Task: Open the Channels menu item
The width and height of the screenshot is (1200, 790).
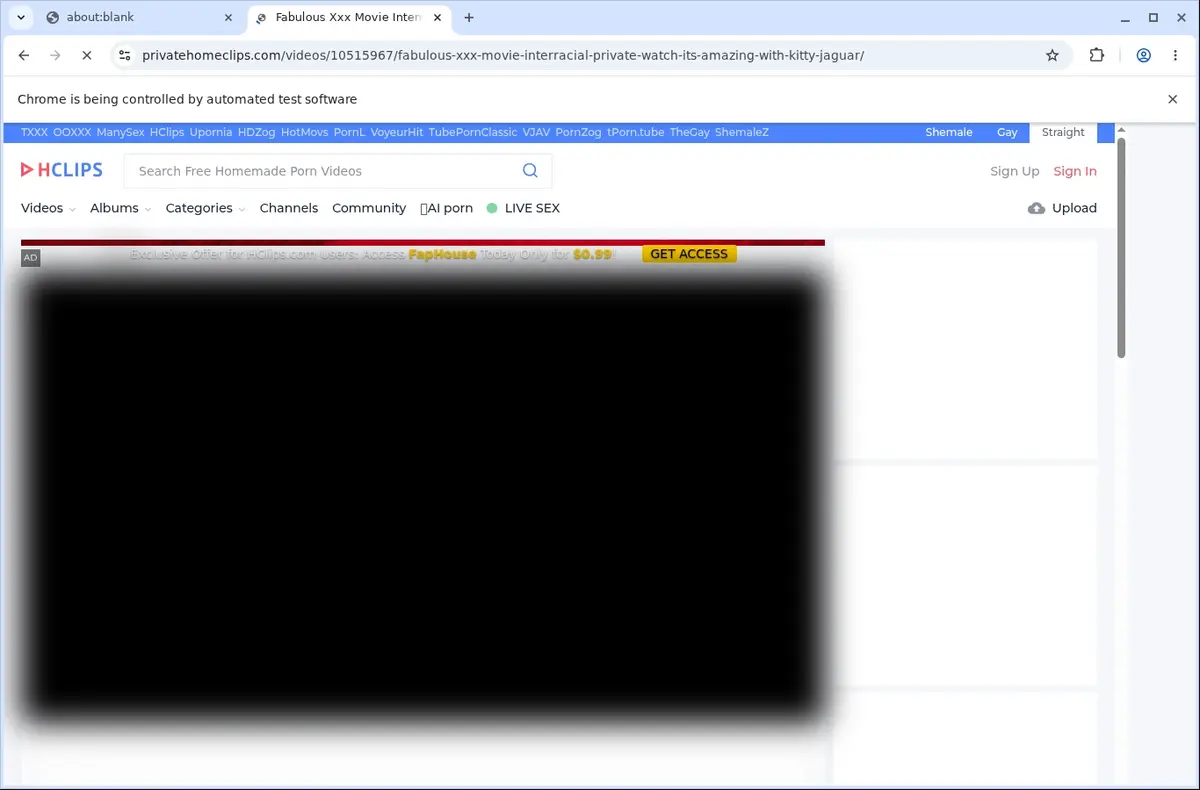Action: point(288,208)
